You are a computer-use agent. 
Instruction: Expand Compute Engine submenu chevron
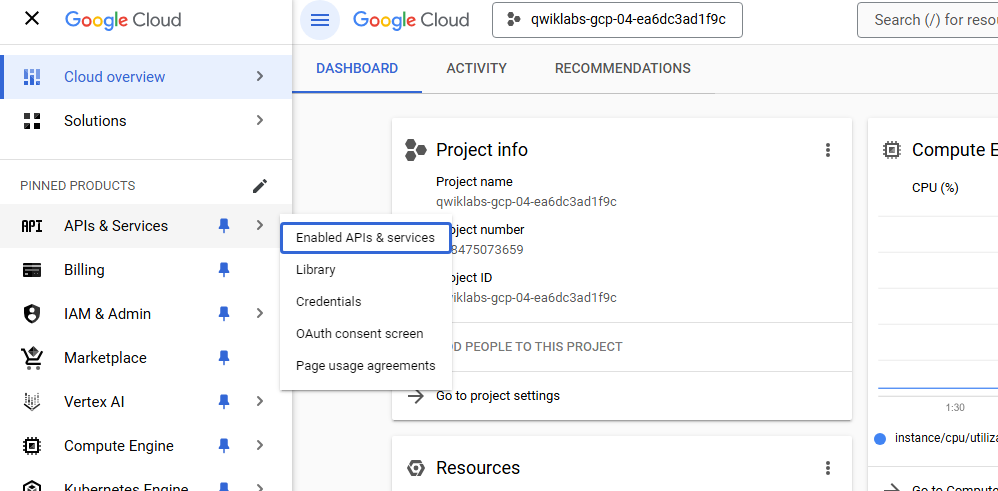[x=260, y=445]
